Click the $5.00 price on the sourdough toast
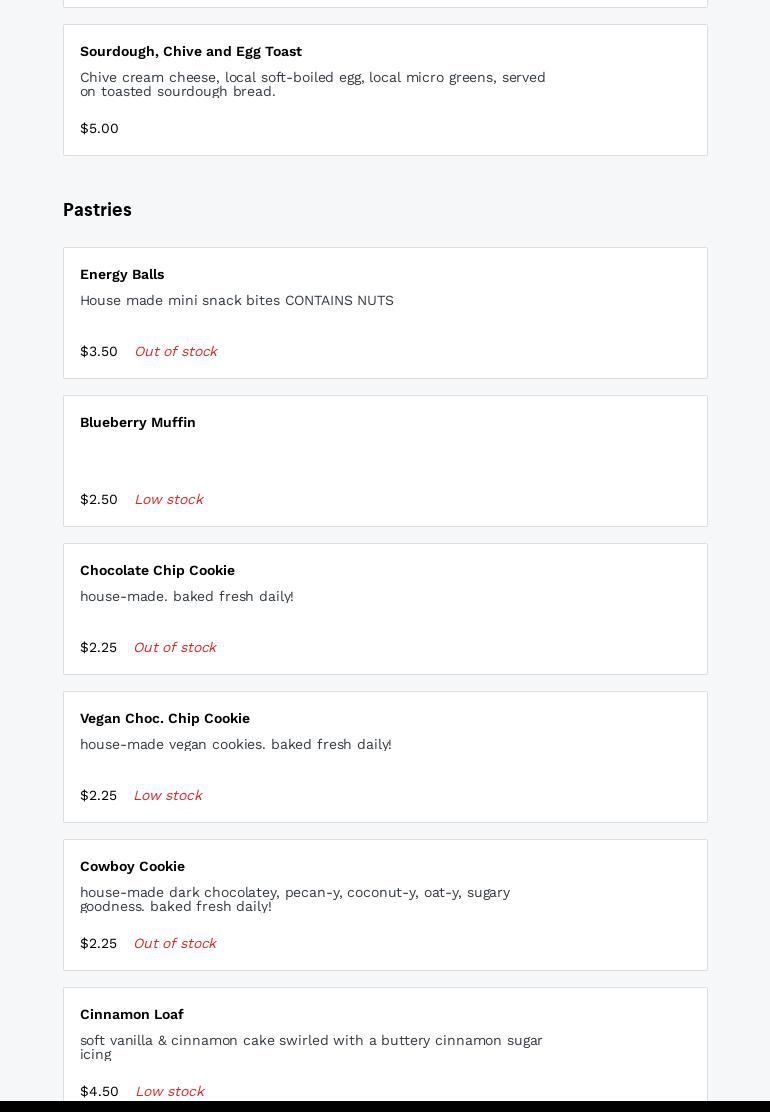Viewport: 770px width, 1112px height. (x=99, y=129)
